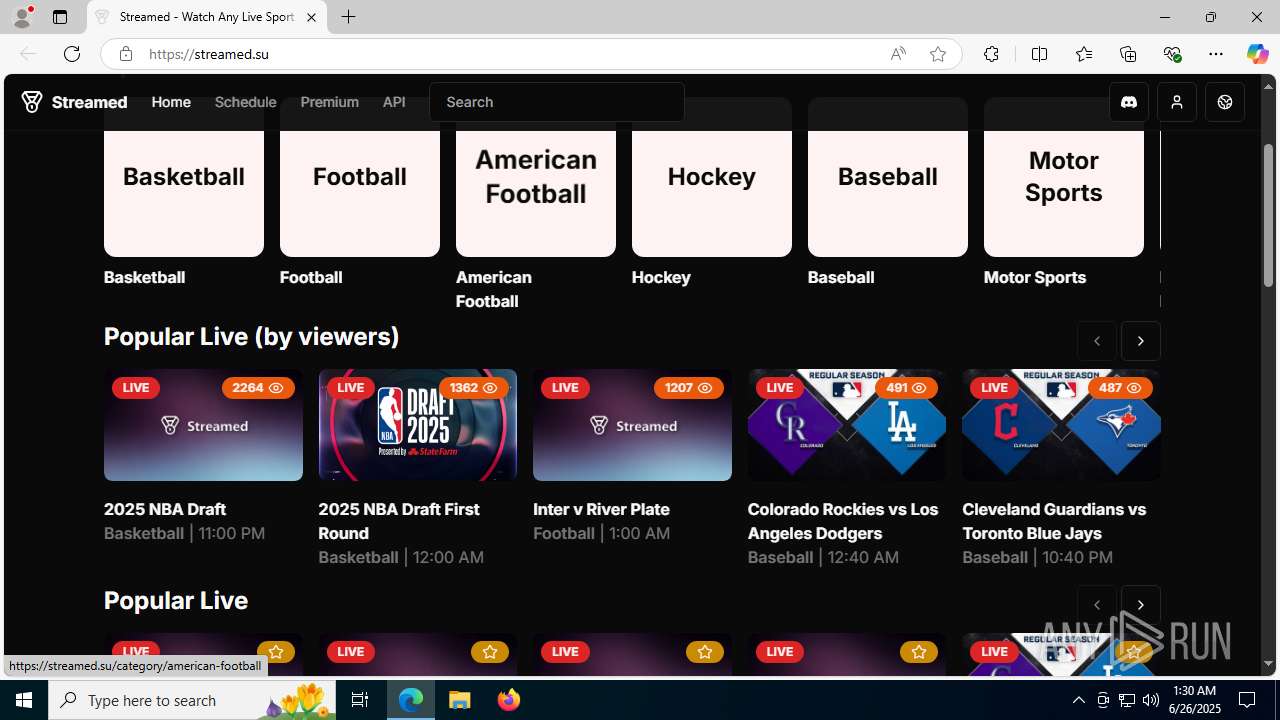
Task: Open the taskbar clock showing 1:30 AM
Action: pyautogui.click(x=1193, y=700)
